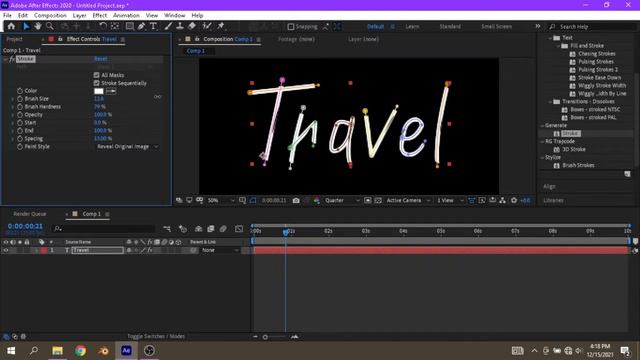The image size is (640, 360).
Task: Toggle the Start property stopwatch
Action: [20, 122]
